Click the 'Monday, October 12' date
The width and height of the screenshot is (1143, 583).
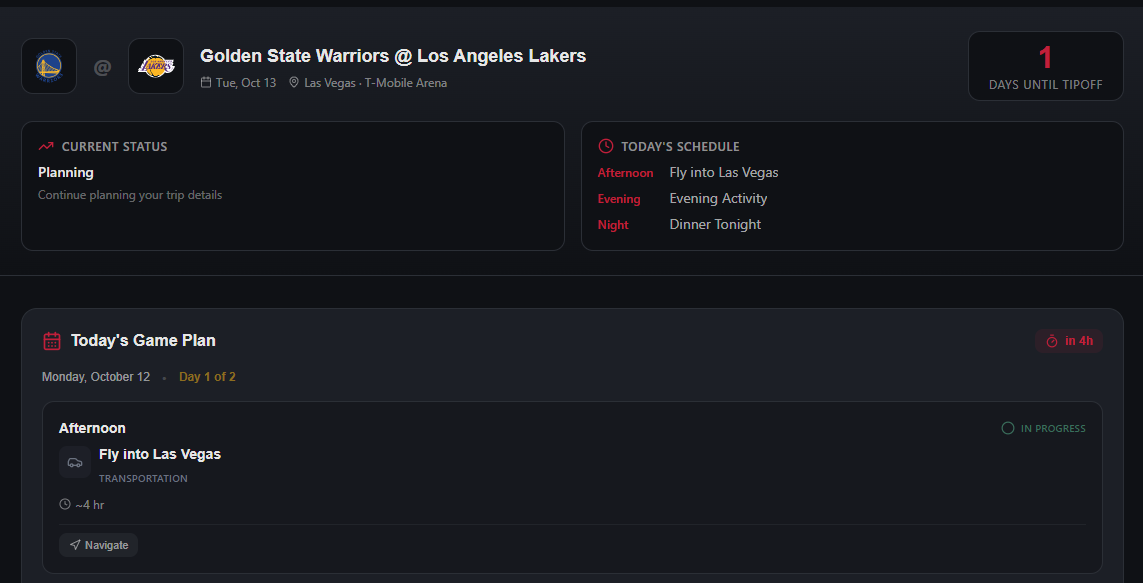coord(95,377)
